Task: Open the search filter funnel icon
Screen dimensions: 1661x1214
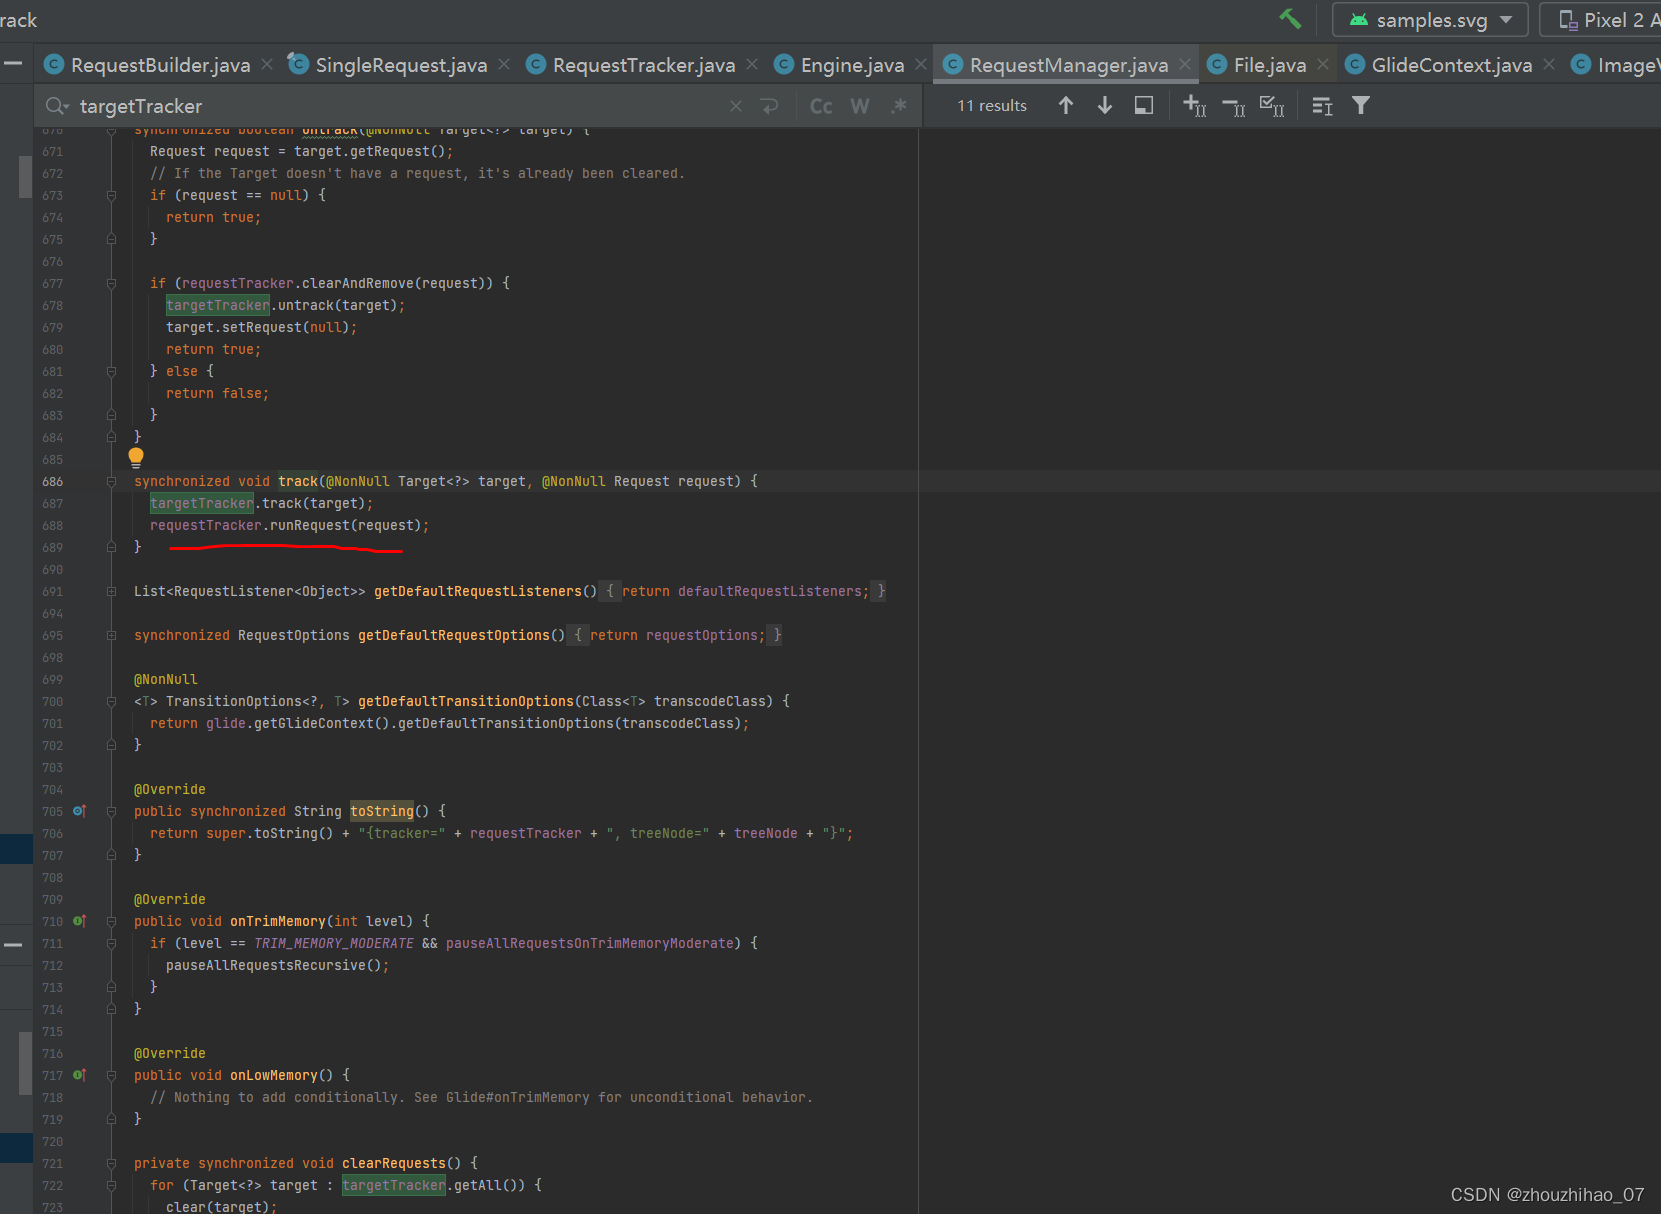Action: pyautogui.click(x=1361, y=105)
